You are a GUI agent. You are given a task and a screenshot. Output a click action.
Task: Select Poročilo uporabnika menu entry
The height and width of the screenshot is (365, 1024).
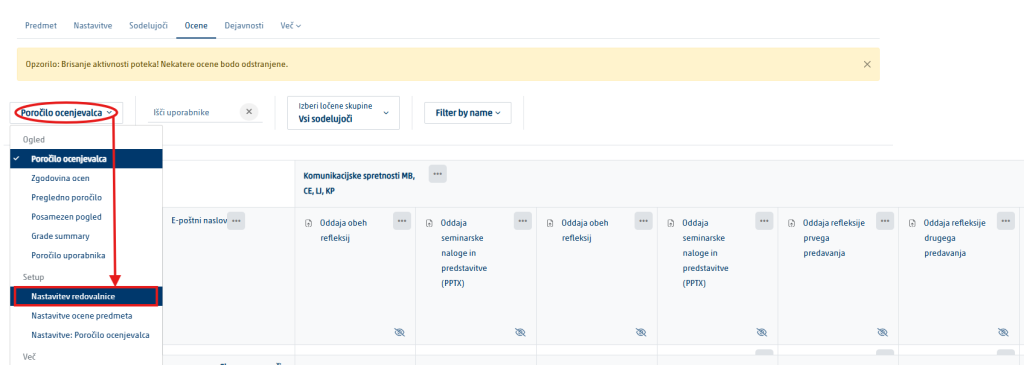coord(86,256)
